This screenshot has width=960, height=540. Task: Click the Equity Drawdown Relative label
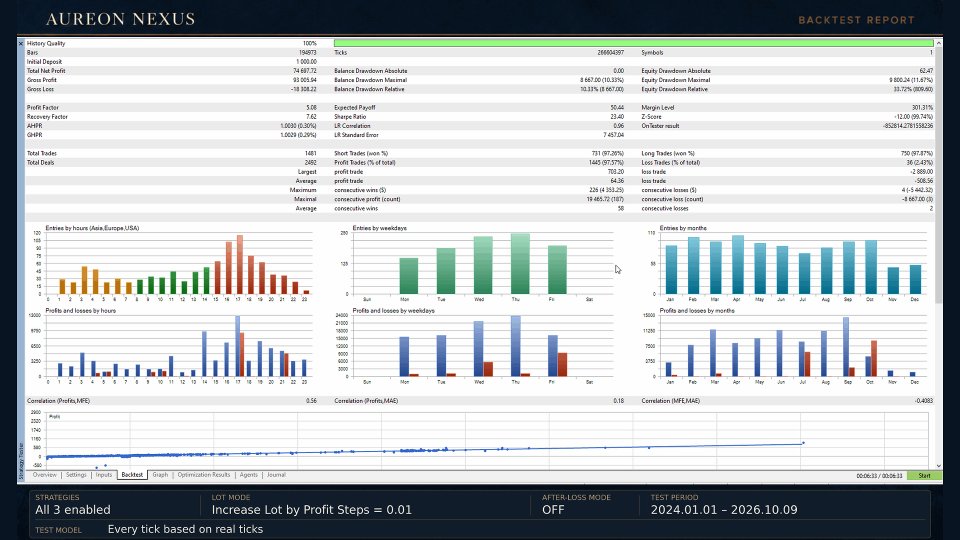point(675,89)
